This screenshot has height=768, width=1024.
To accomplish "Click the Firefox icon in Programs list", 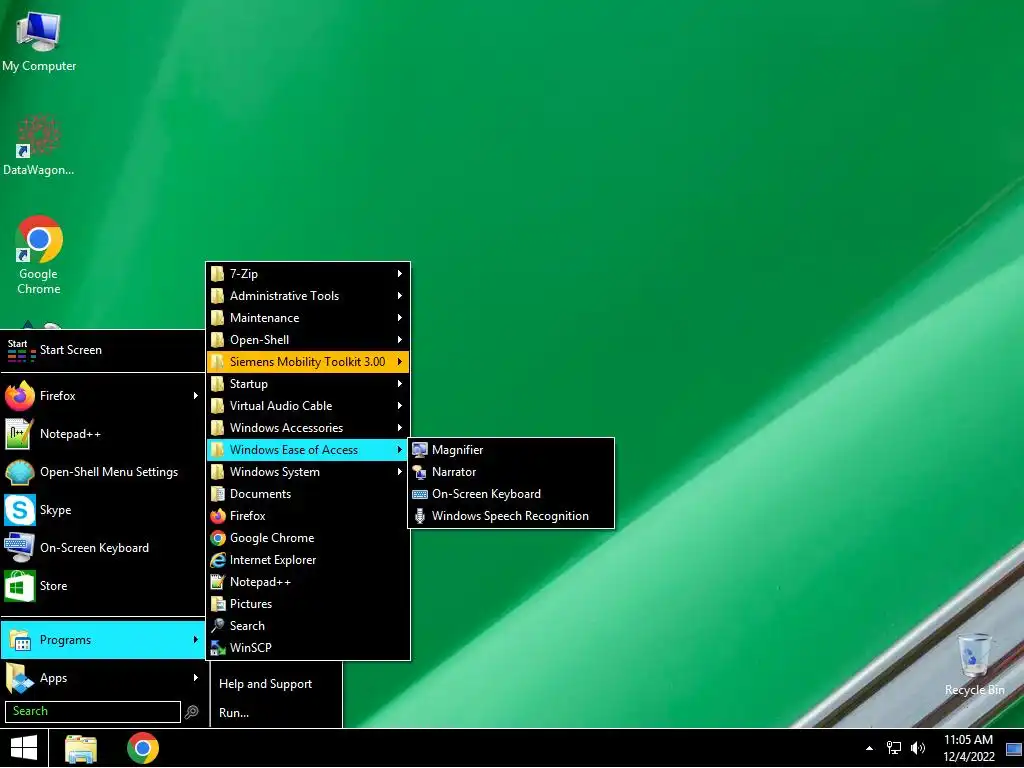I will pos(218,516).
